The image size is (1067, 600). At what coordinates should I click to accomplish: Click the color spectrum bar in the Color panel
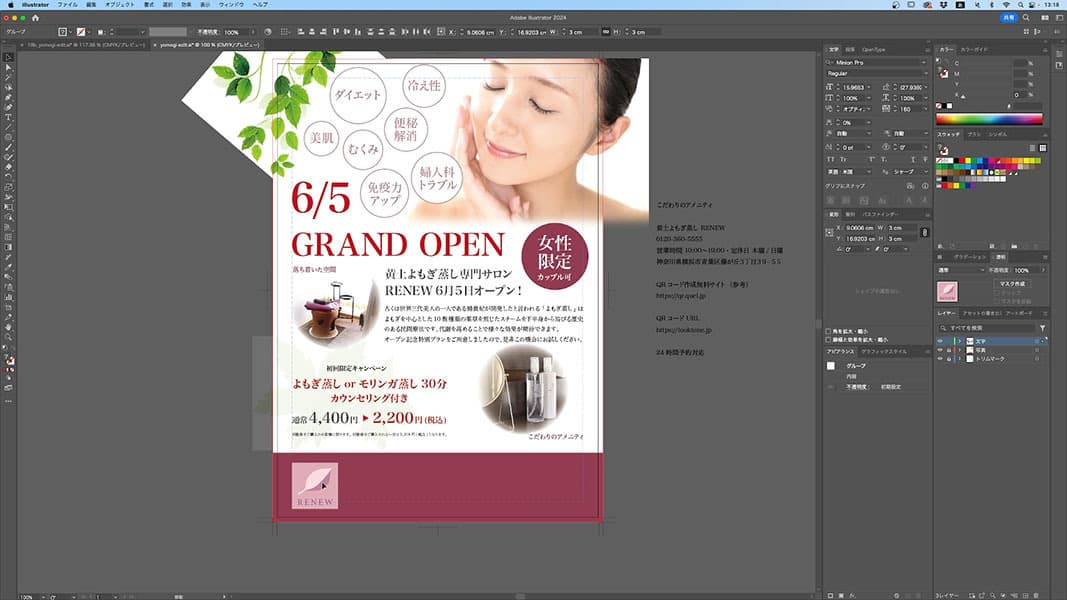(x=988, y=119)
